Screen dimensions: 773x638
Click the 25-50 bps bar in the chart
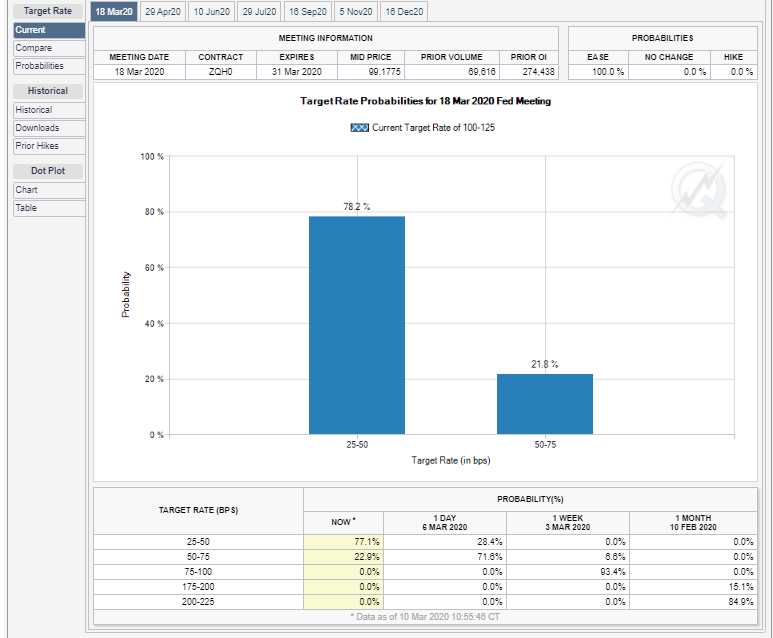tap(357, 325)
